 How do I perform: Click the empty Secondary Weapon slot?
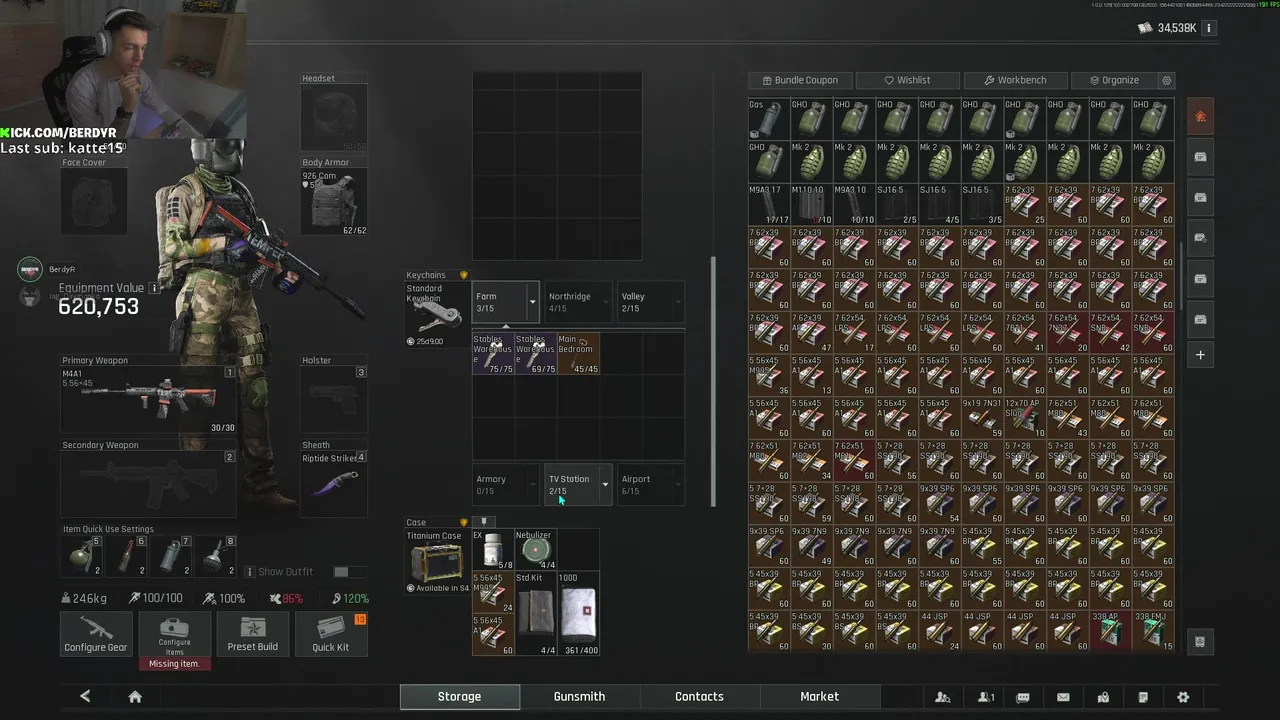(x=149, y=485)
